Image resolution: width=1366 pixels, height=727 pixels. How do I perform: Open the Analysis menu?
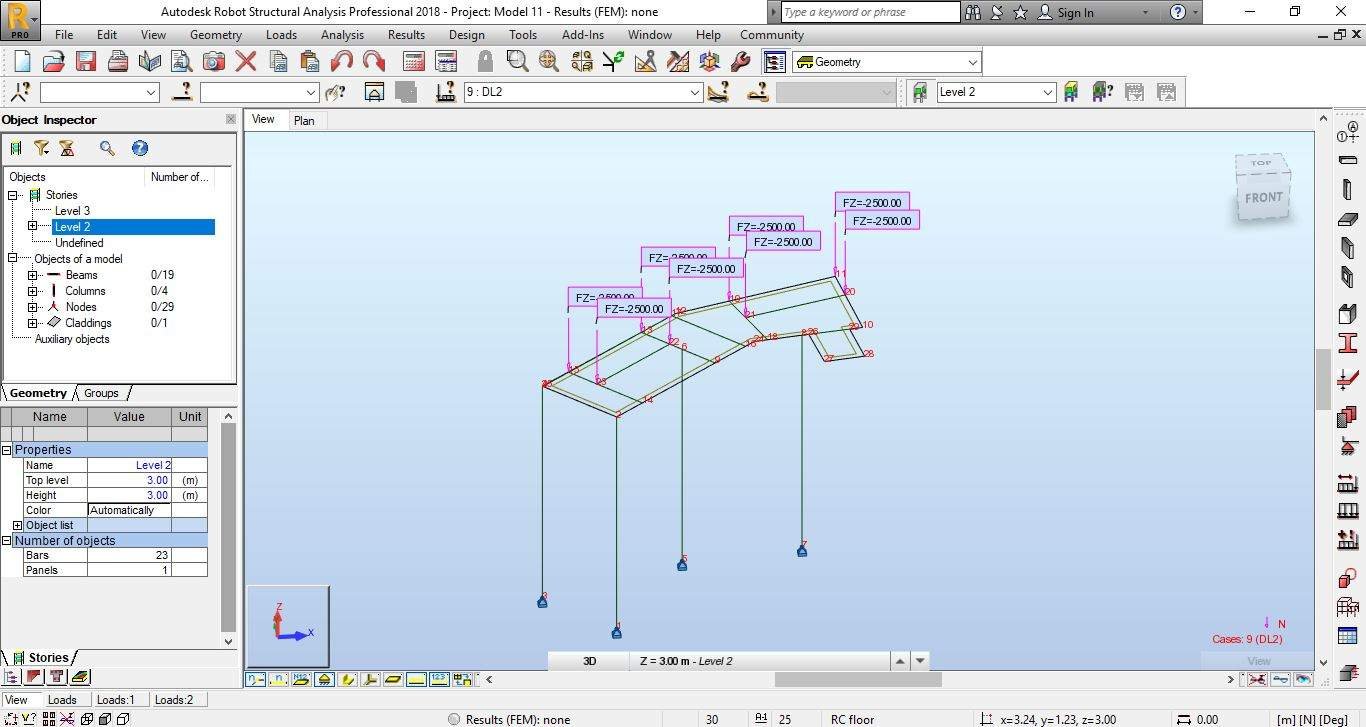click(342, 35)
